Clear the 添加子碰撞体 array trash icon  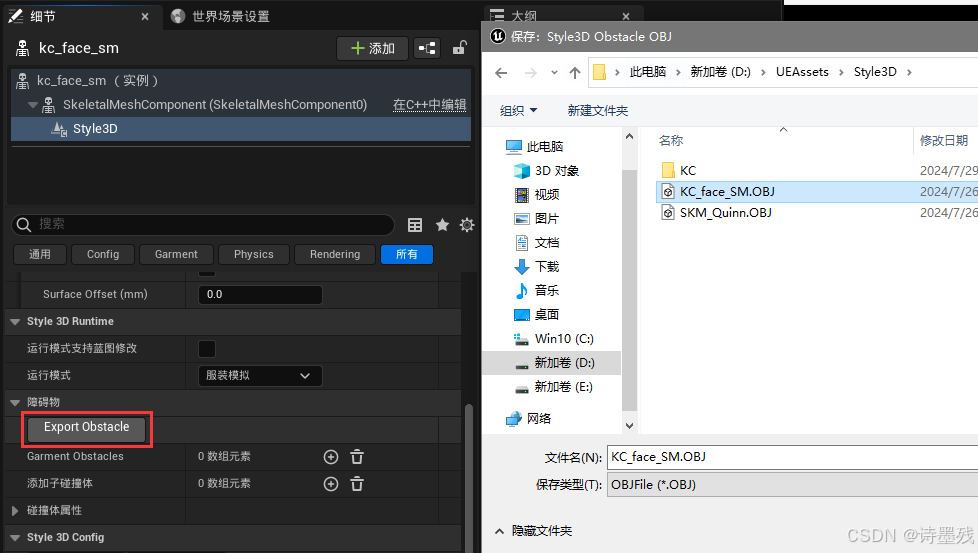pyautogui.click(x=357, y=484)
